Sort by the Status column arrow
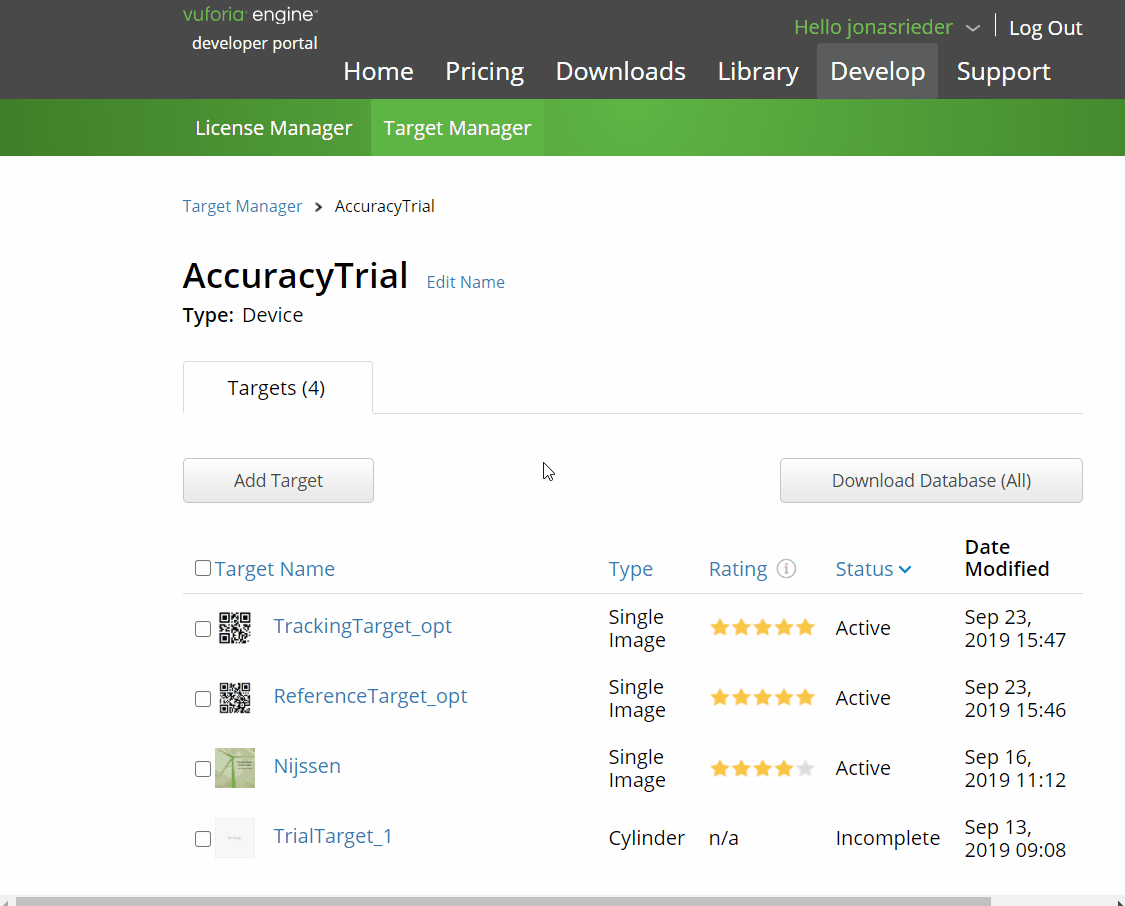 click(x=905, y=570)
